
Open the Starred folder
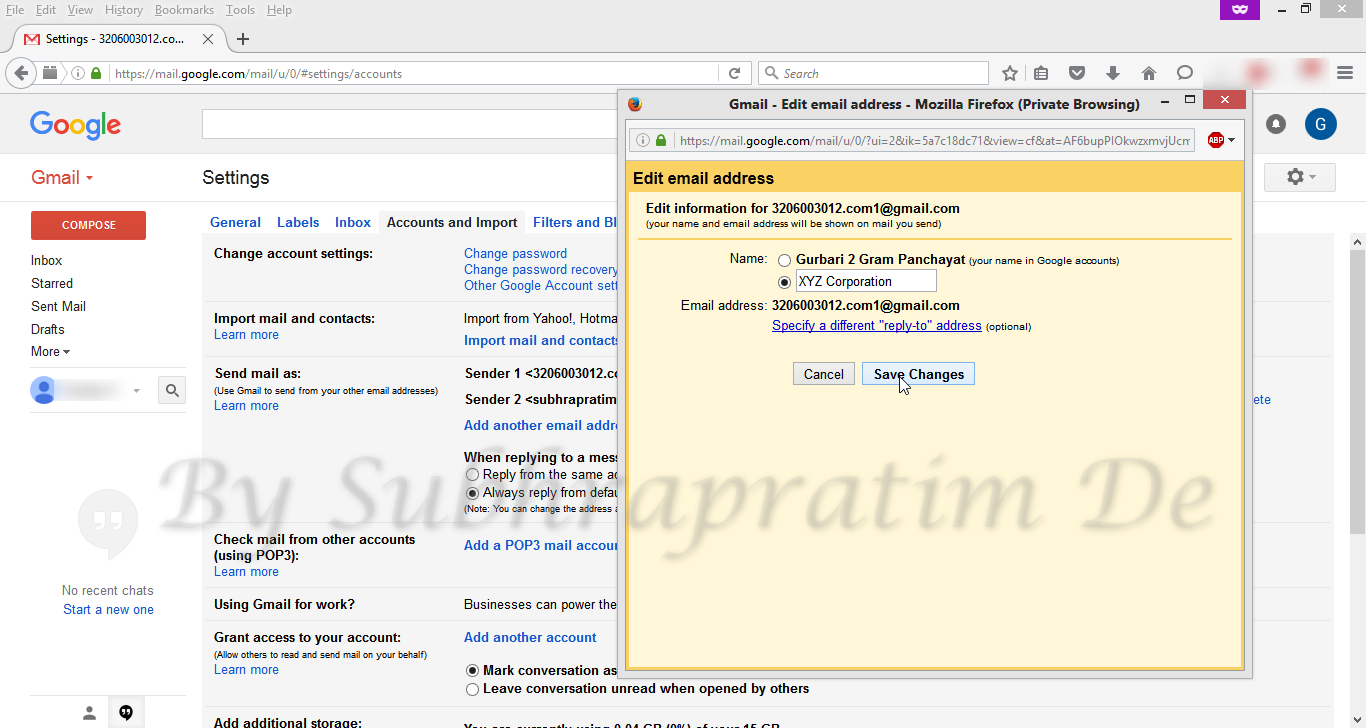pyautogui.click(x=52, y=284)
